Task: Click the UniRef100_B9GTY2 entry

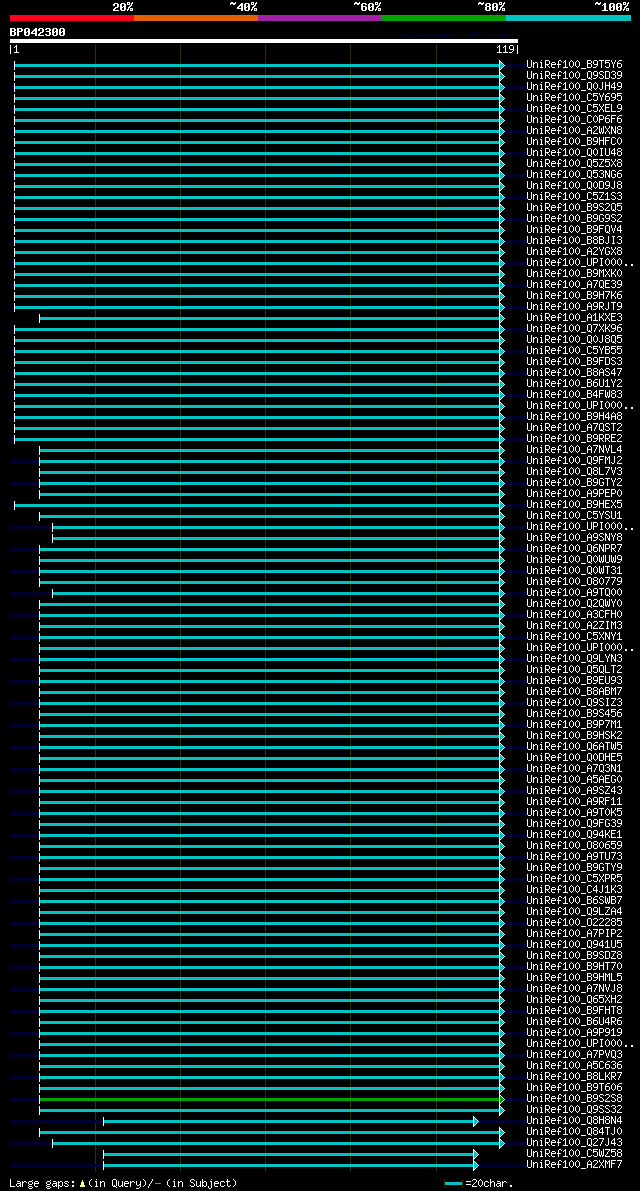Action: pos(574,483)
